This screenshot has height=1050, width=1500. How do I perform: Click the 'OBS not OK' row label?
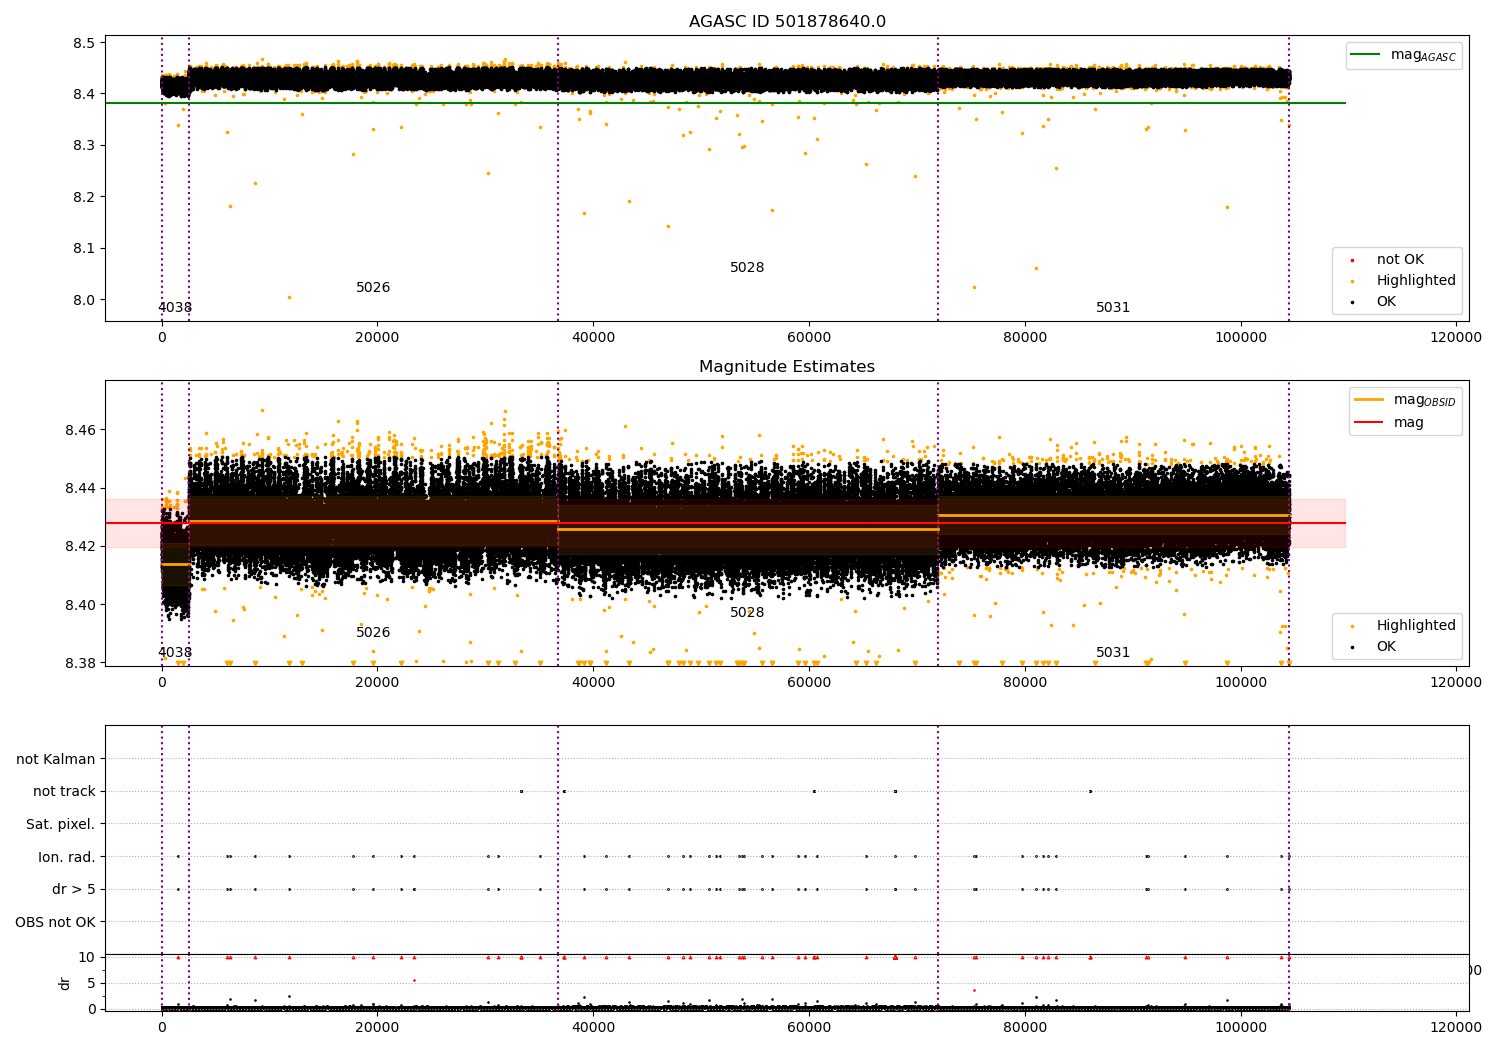56,922
